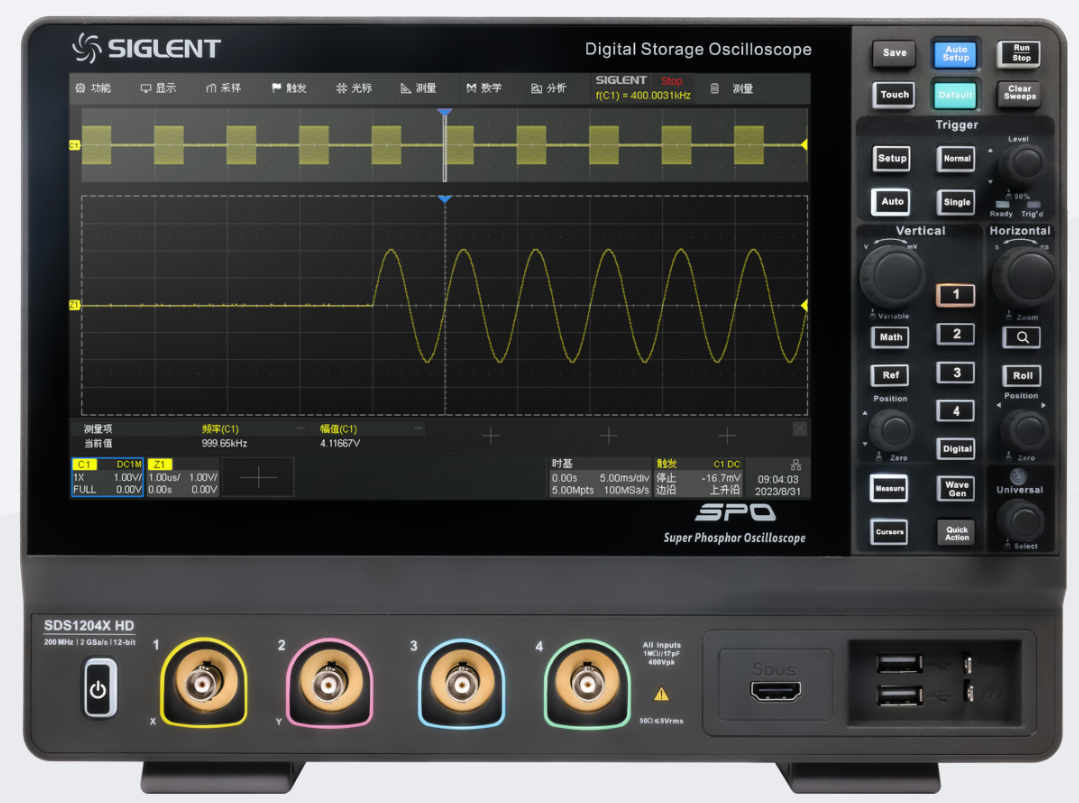Click the C1 channel marker in overview
Image resolution: width=1079 pixels, height=803 pixels.
tap(74, 145)
